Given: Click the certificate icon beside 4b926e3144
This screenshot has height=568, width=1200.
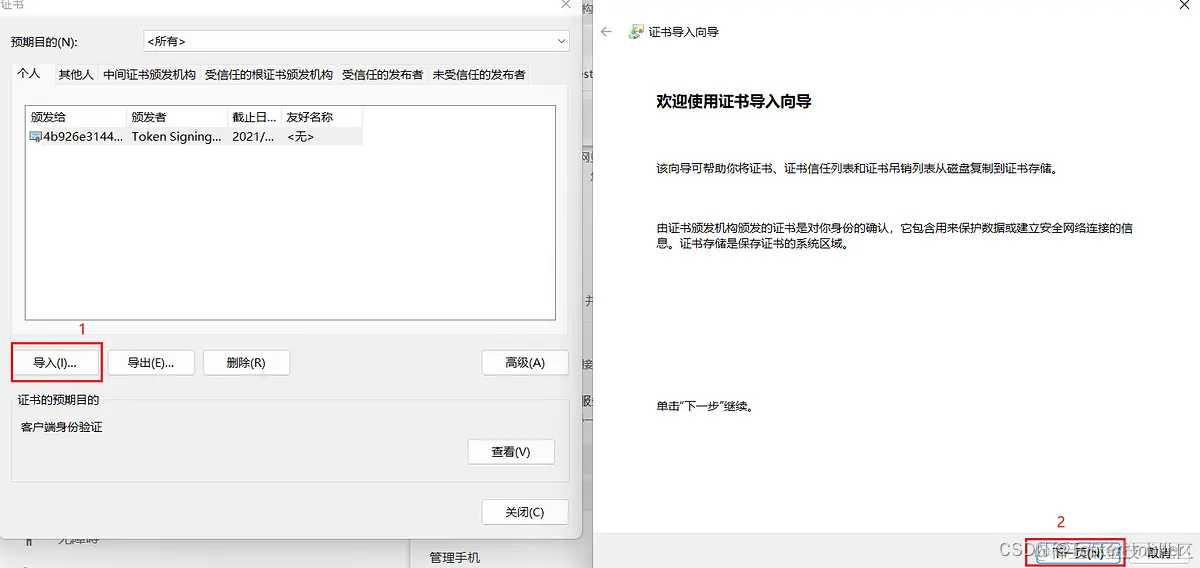Looking at the screenshot, I should click(35, 137).
